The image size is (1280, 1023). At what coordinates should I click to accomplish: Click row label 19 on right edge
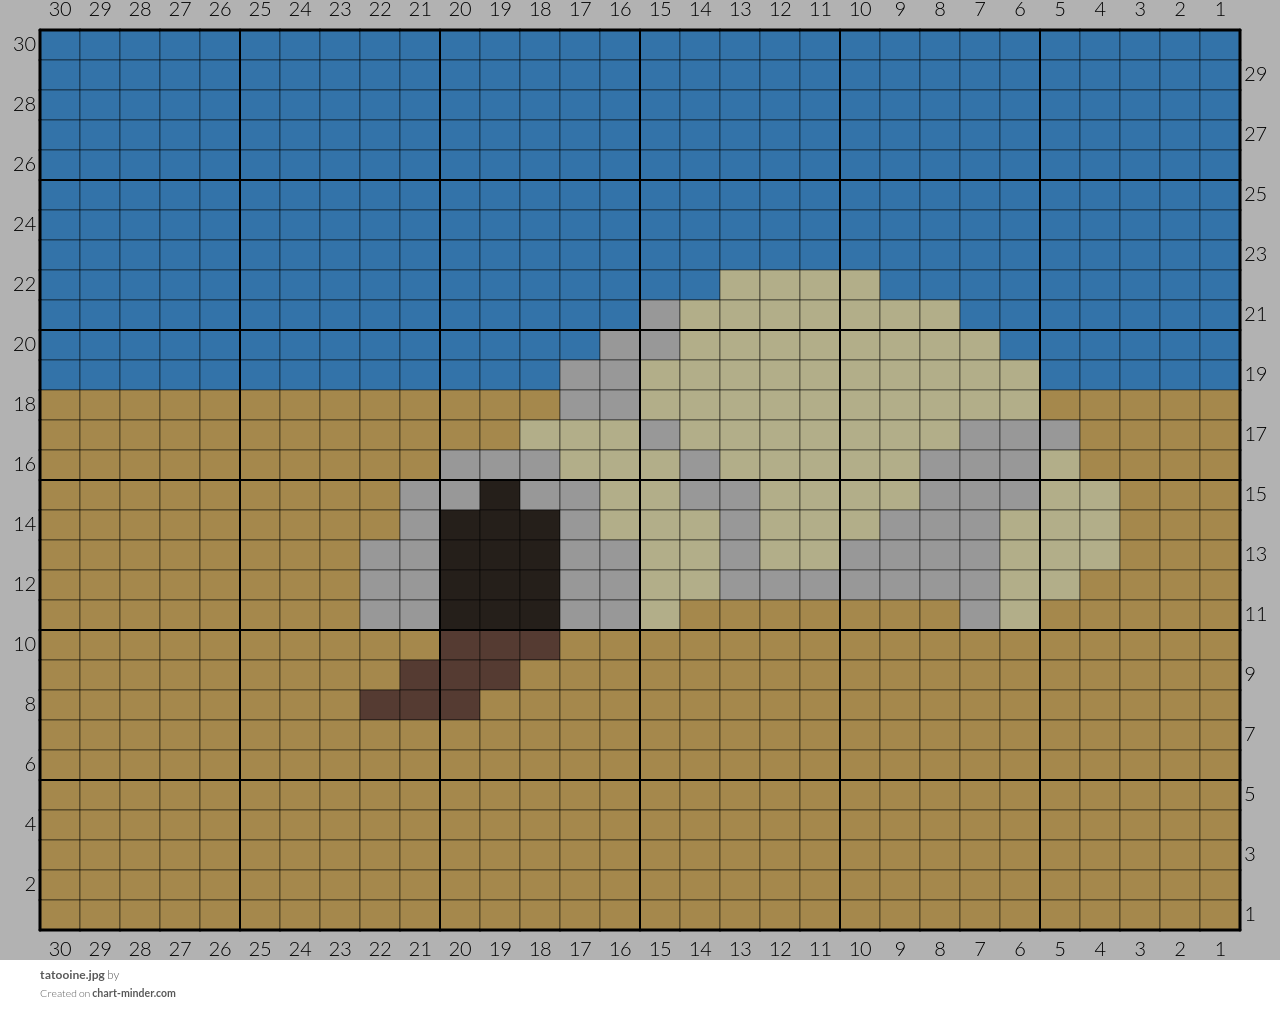pos(1256,374)
